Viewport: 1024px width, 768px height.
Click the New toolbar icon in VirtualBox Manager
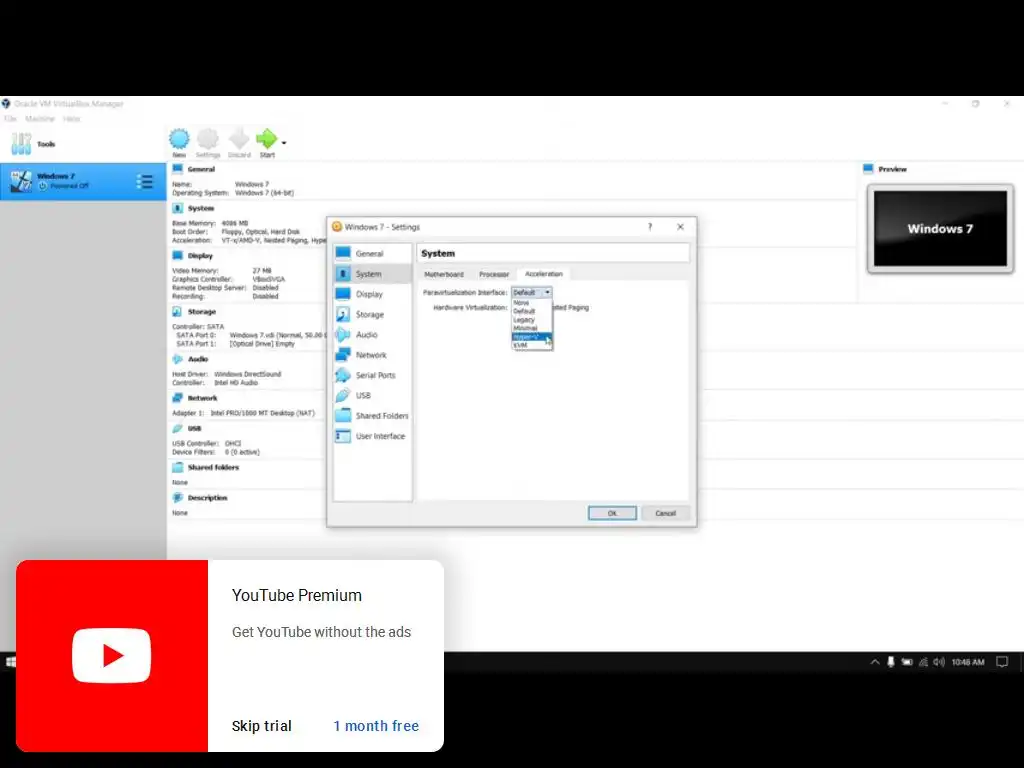click(x=179, y=142)
